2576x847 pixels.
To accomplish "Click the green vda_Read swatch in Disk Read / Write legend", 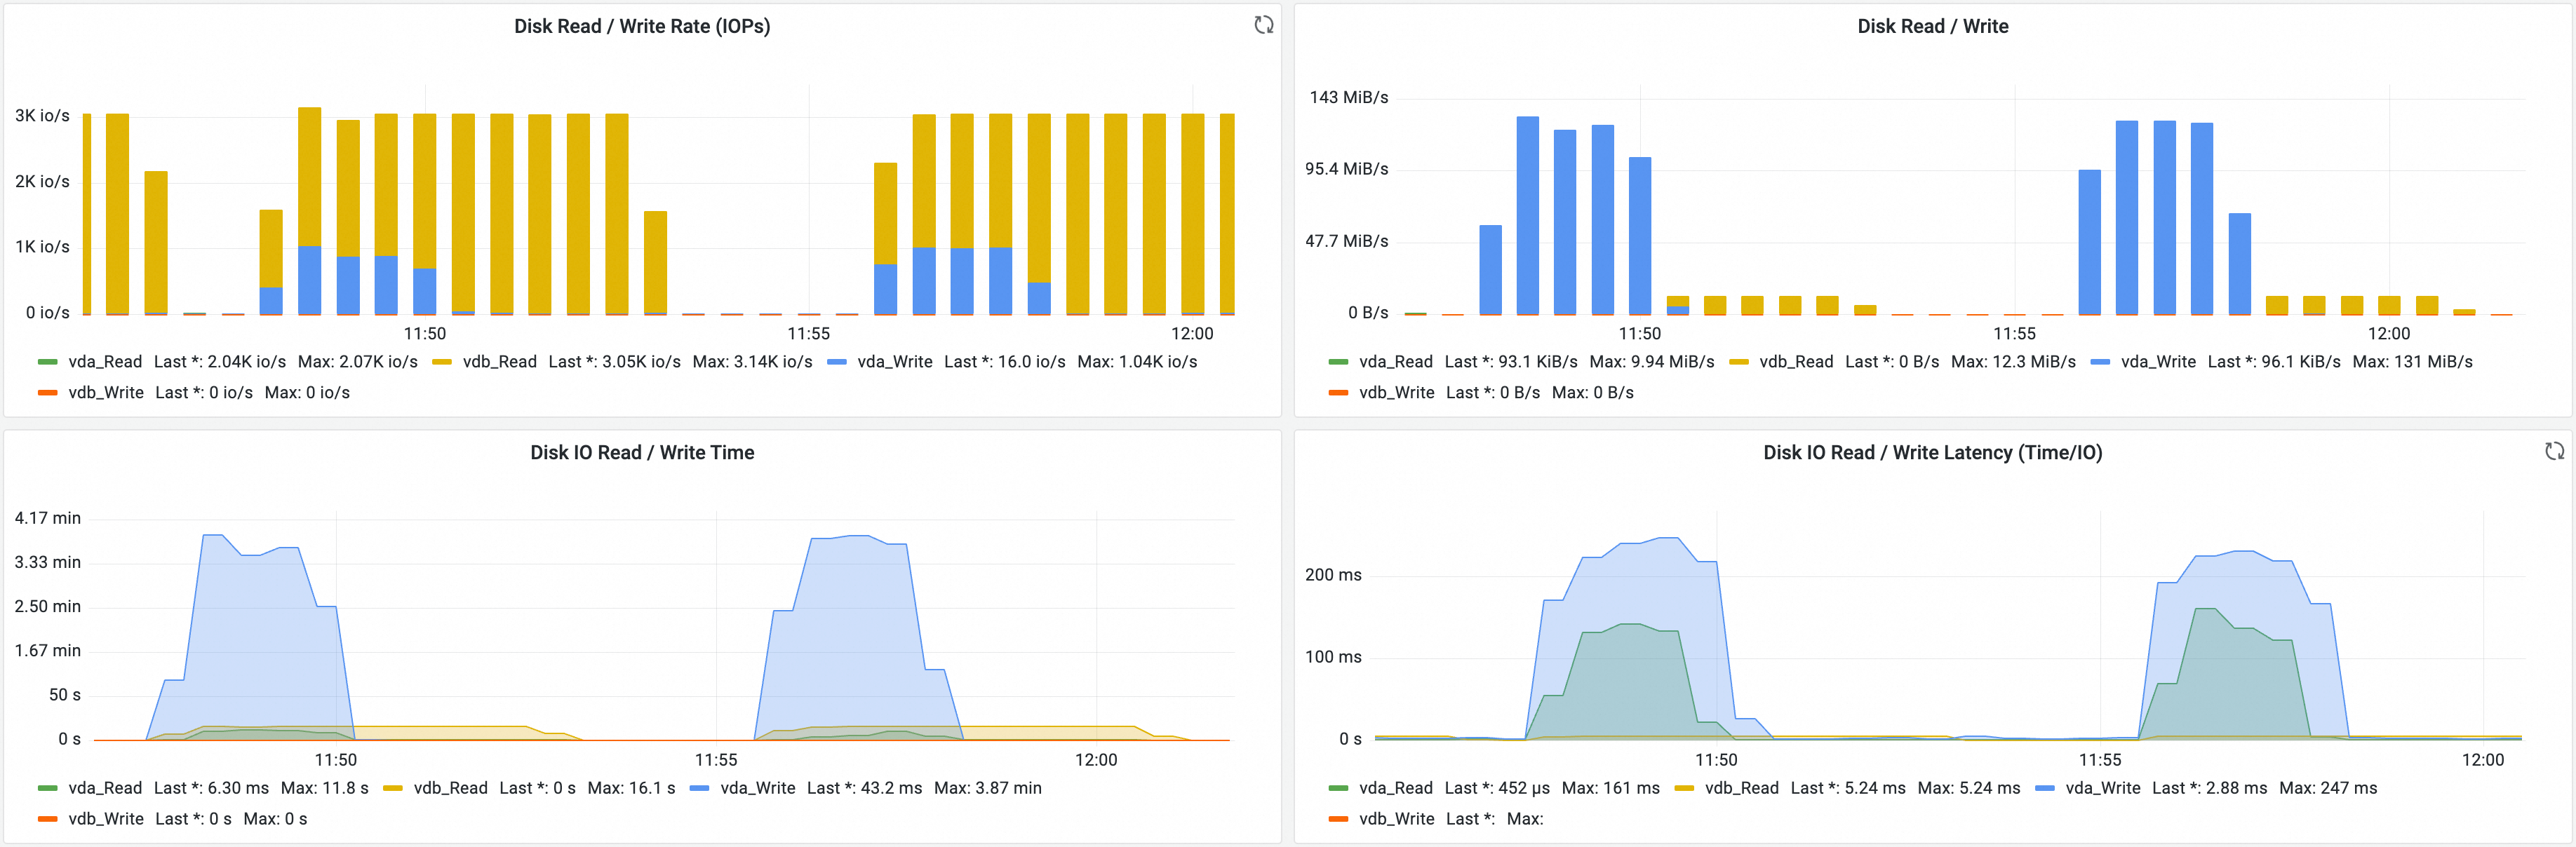I will 1338,361.
